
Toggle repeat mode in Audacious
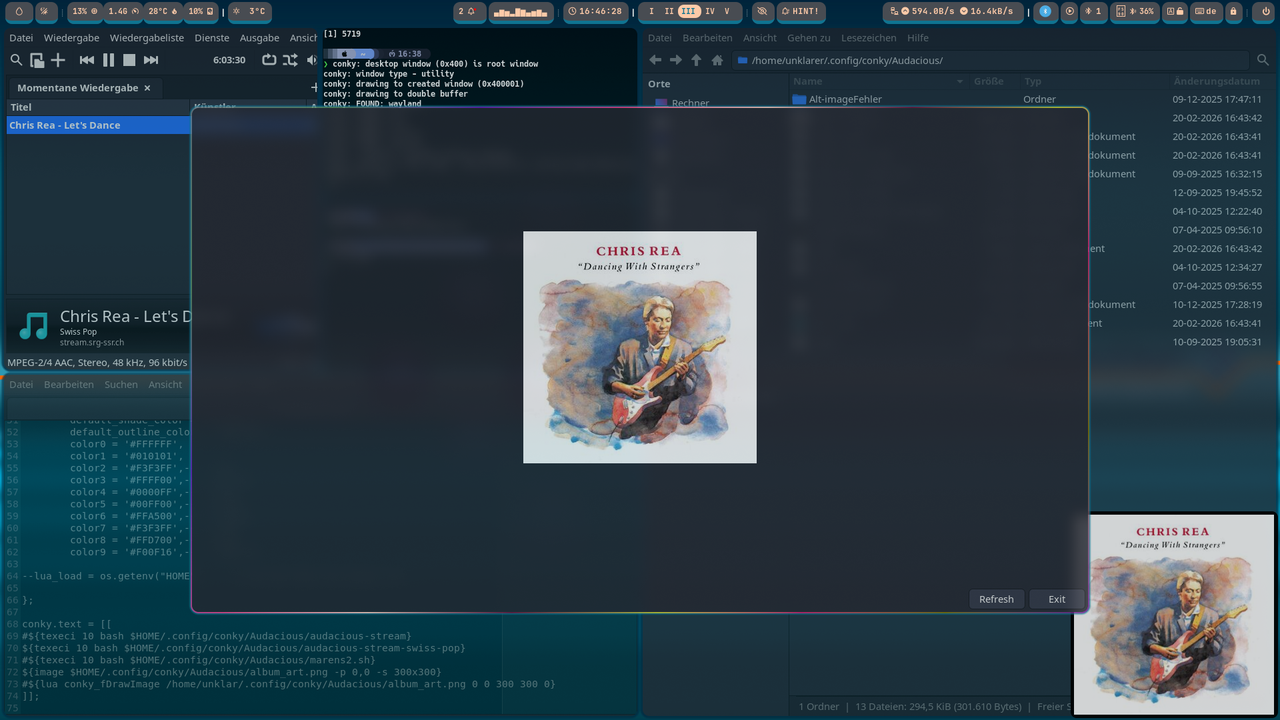point(269,60)
